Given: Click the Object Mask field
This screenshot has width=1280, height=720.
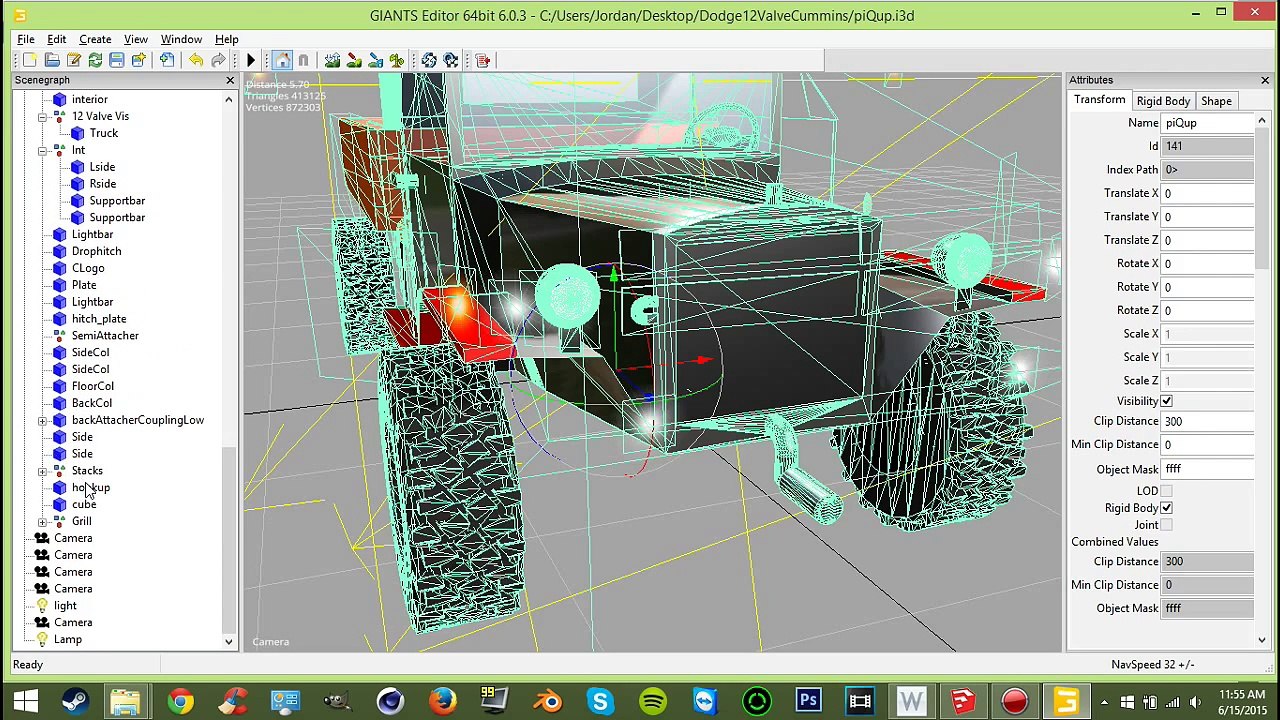Looking at the screenshot, I should pyautogui.click(x=1207, y=469).
